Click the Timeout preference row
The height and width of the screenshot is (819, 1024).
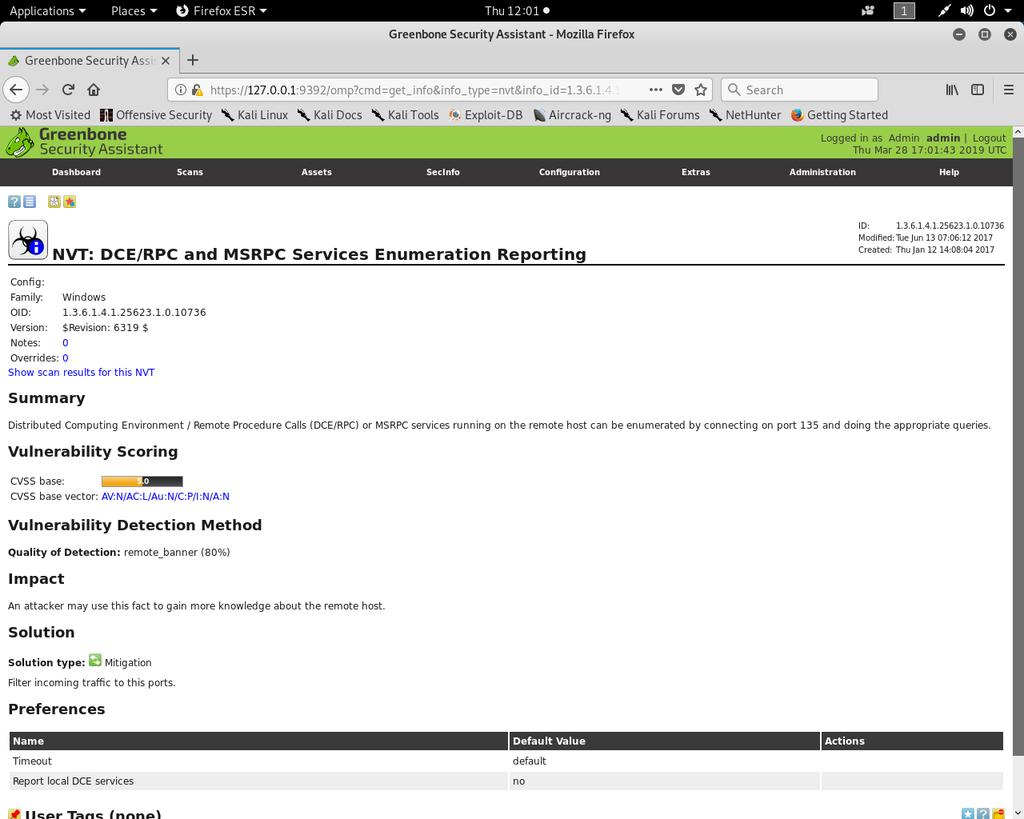pos(506,761)
